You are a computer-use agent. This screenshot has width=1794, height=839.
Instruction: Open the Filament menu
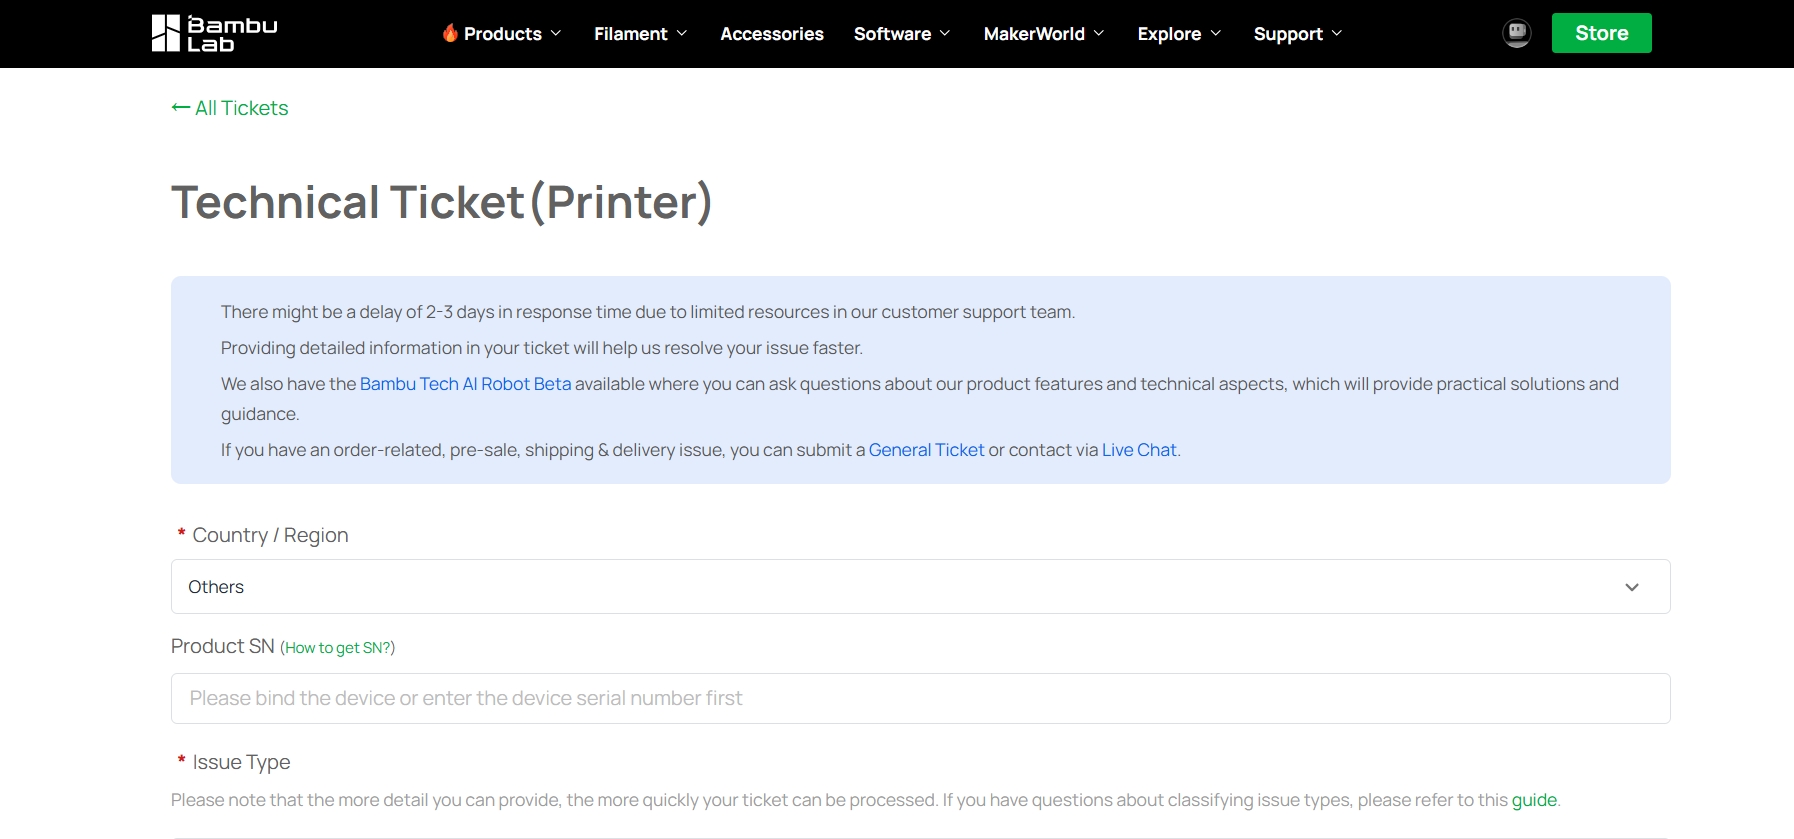click(x=641, y=34)
